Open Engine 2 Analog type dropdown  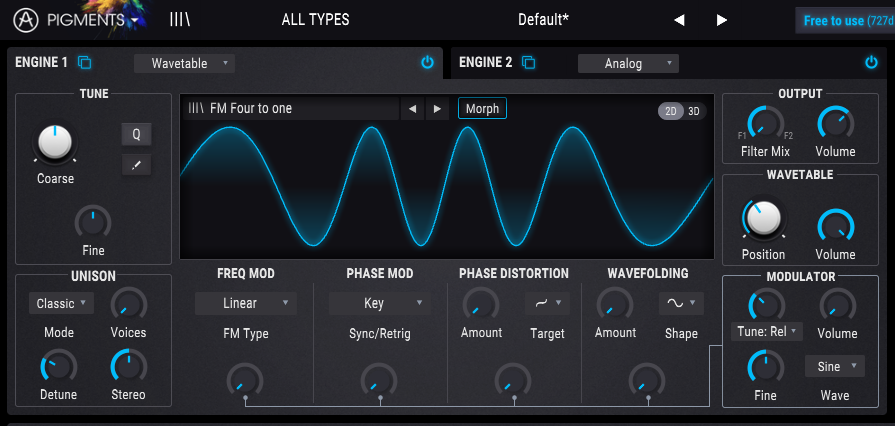628,63
